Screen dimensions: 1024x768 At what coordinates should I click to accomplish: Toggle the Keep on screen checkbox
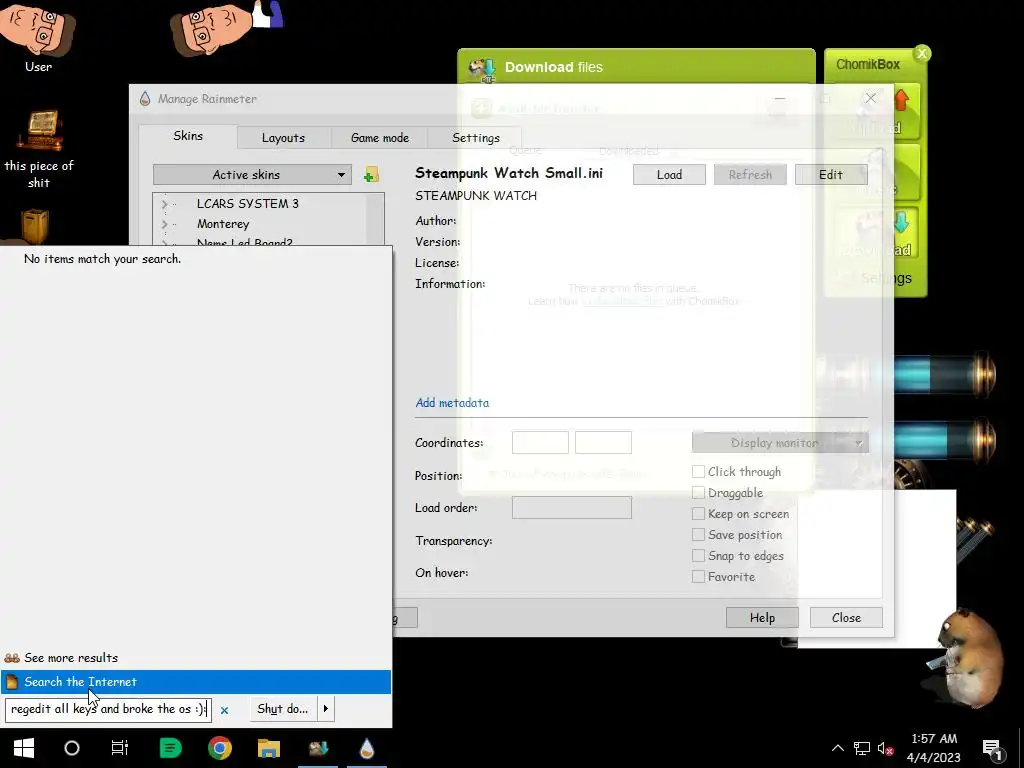click(x=698, y=513)
